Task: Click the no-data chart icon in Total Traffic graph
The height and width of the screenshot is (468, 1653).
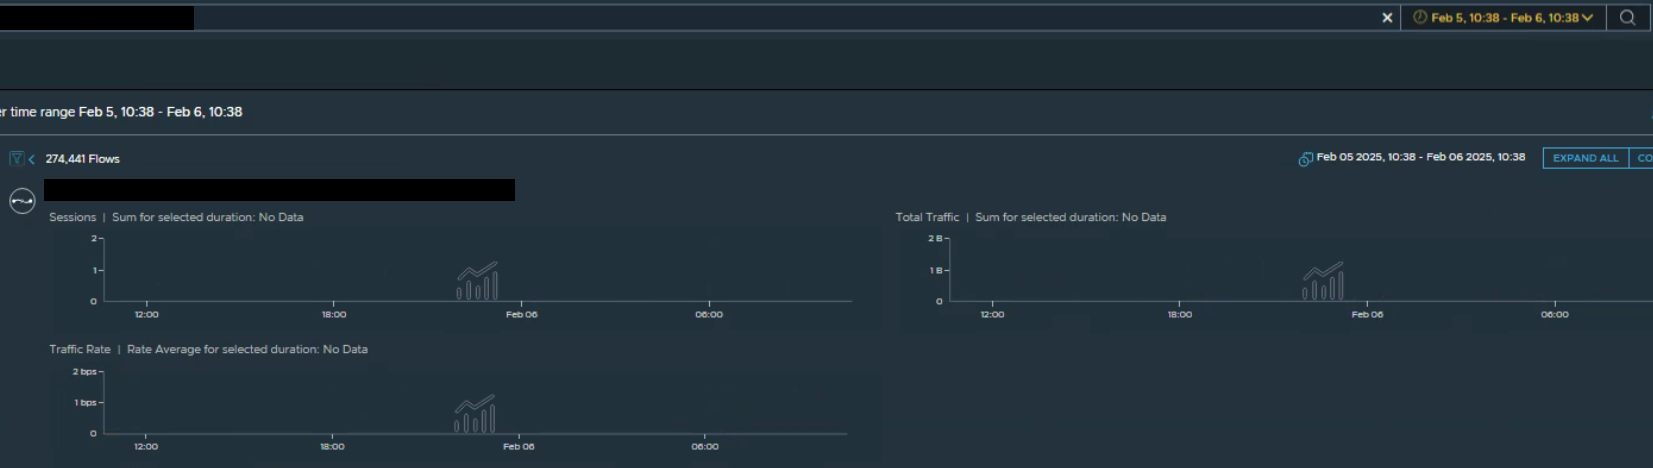Action: tap(1322, 281)
